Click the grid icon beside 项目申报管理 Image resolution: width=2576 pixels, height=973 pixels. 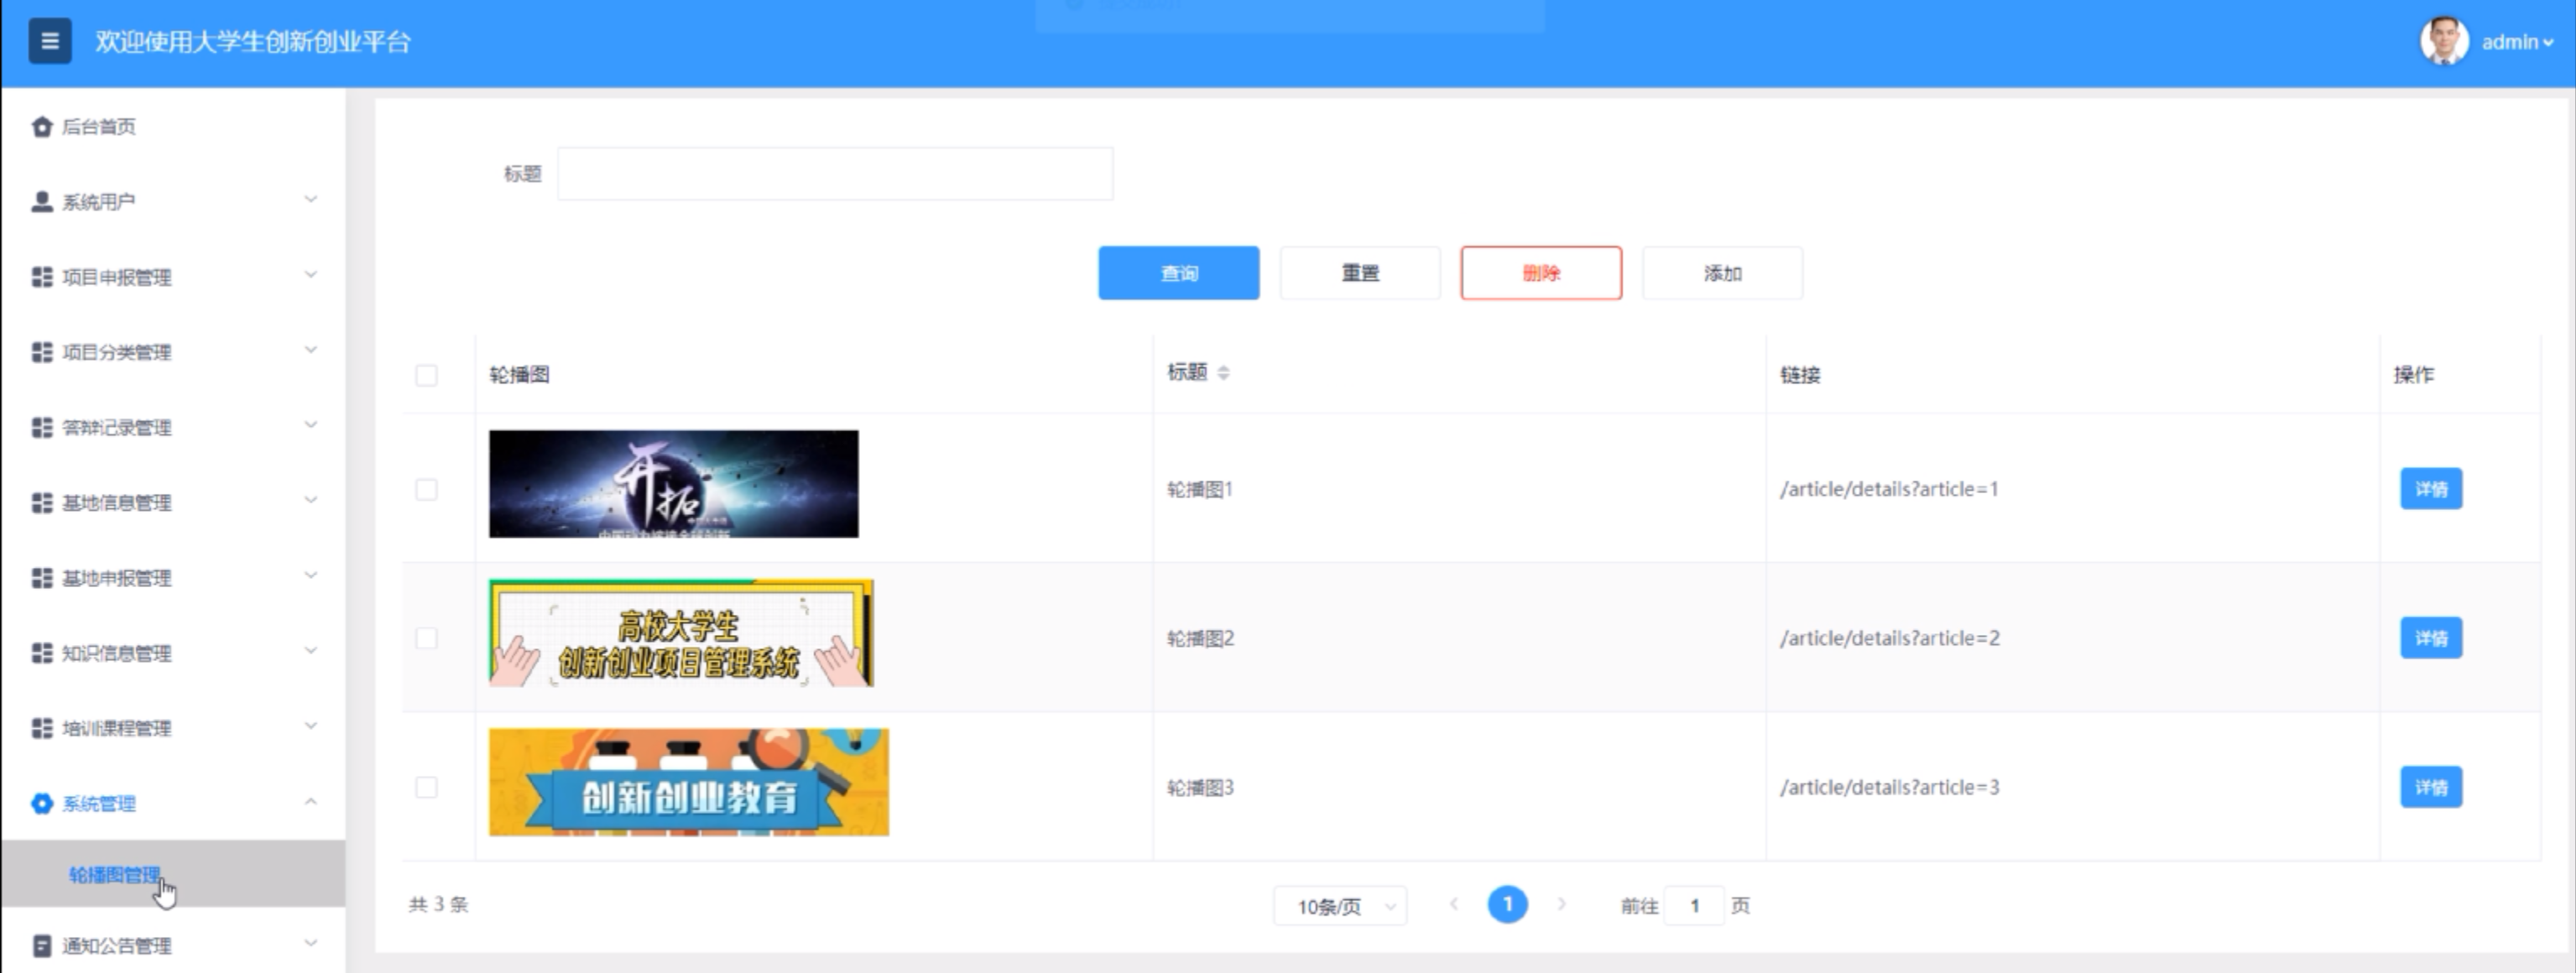pyautogui.click(x=41, y=277)
